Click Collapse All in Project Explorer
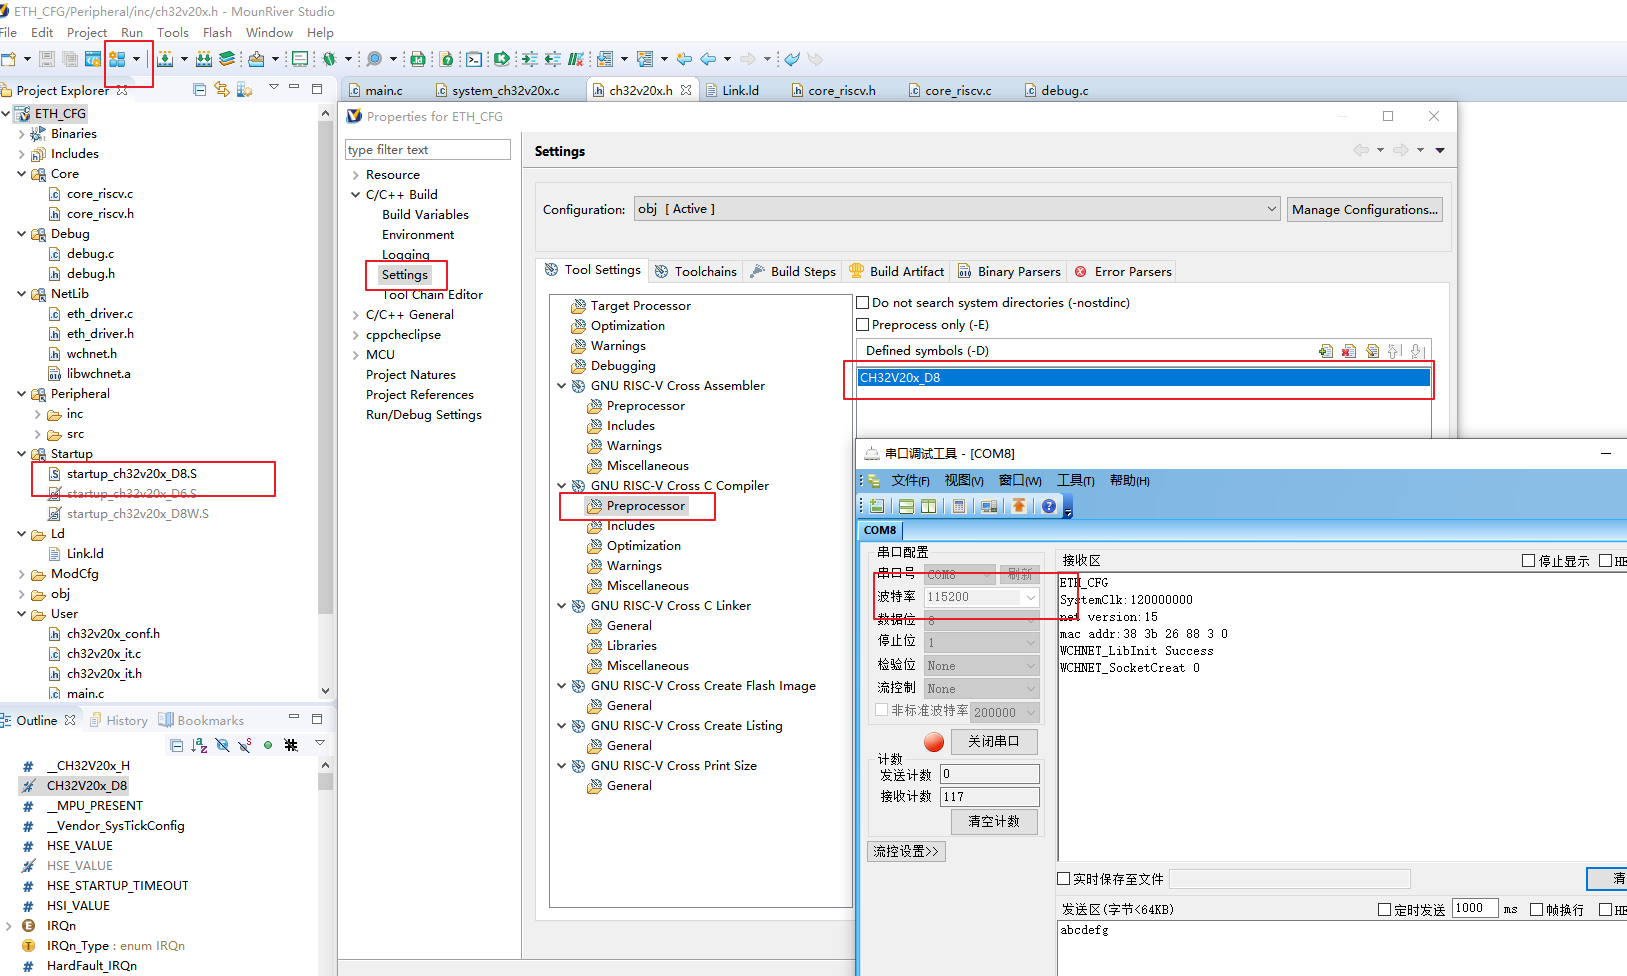 [x=199, y=90]
